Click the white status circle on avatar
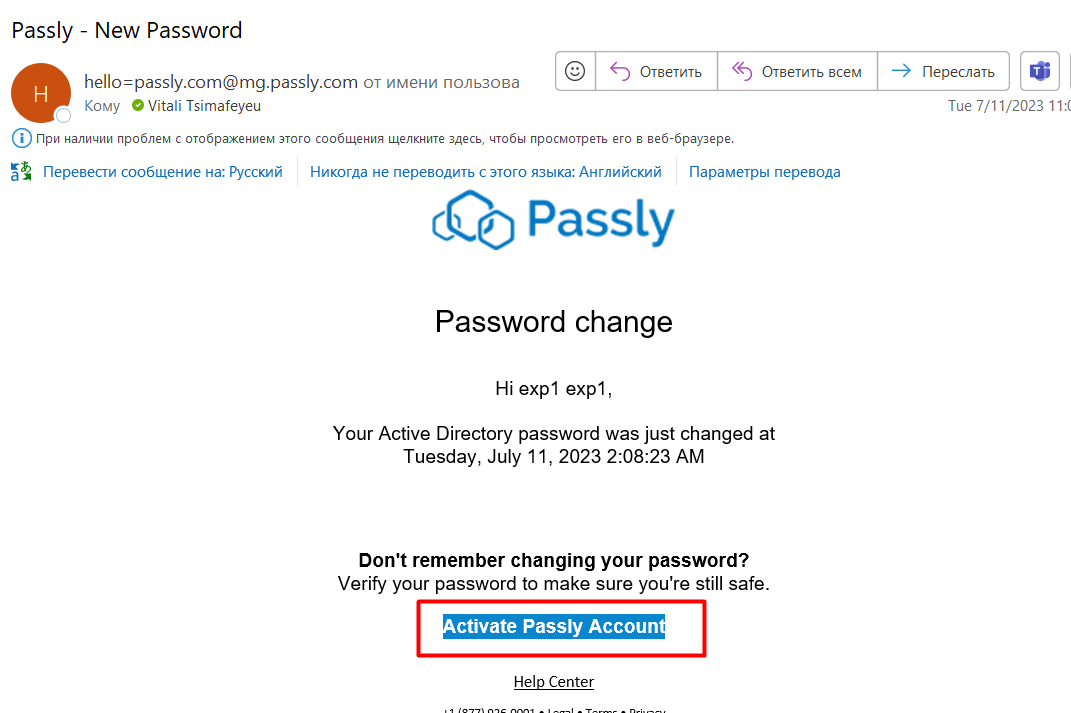This screenshot has height=713, width=1071. pyautogui.click(x=63, y=116)
